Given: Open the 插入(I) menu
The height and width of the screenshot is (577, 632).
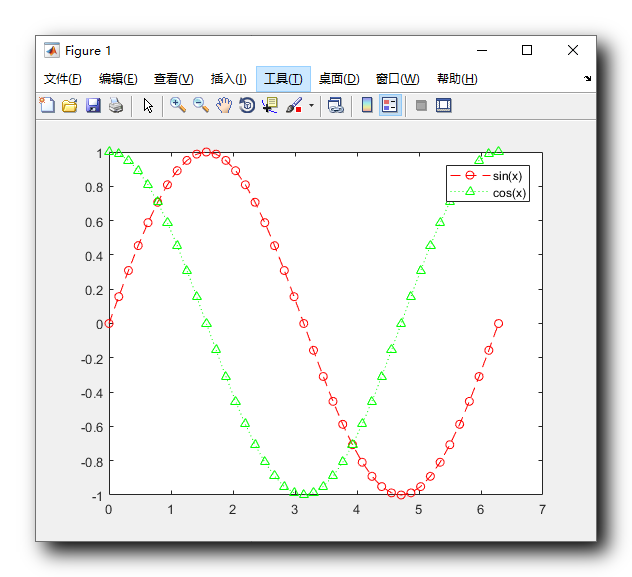Looking at the screenshot, I should click(229, 79).
